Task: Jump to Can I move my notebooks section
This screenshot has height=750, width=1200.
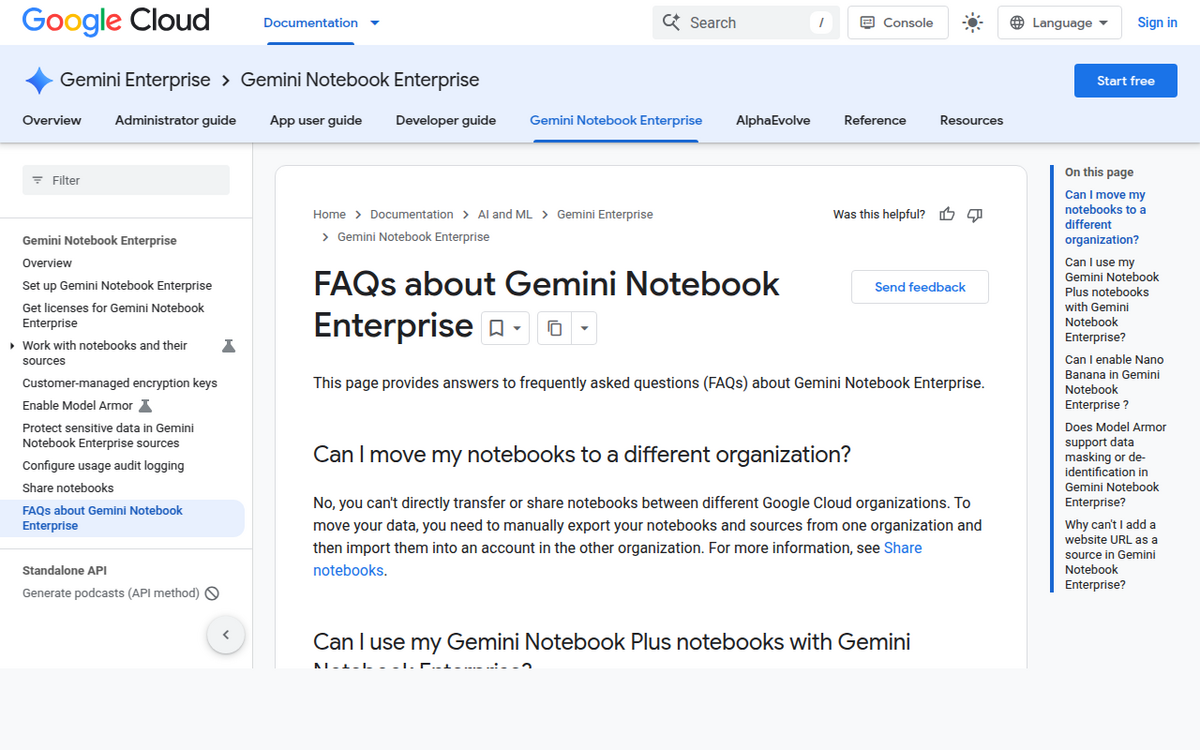Action: click(1108, 217)
